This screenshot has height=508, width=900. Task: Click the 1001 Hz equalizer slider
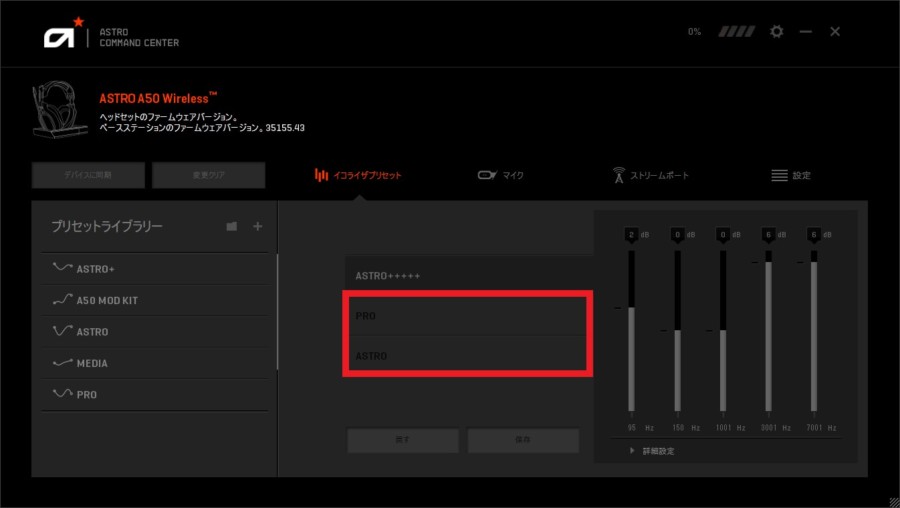[723, 331]
